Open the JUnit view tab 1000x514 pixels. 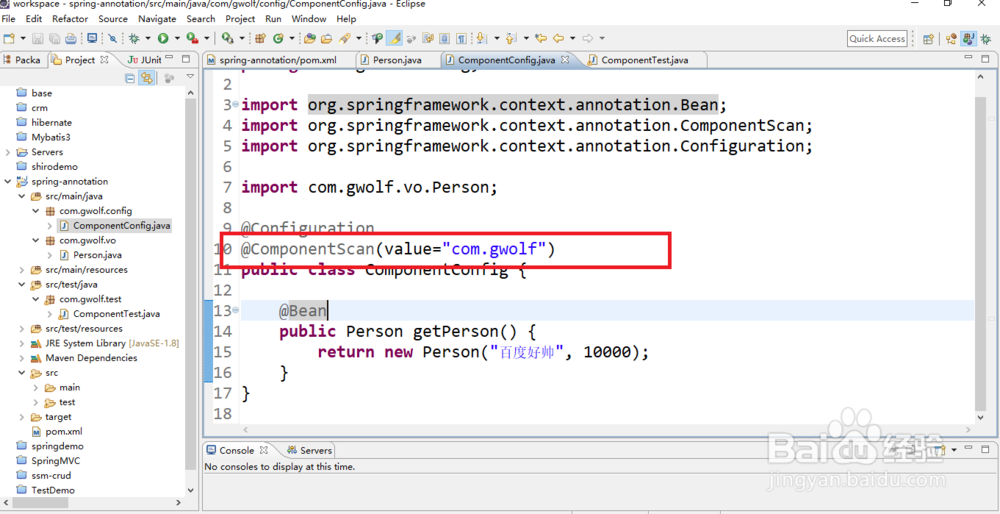[x=144, y=60]
